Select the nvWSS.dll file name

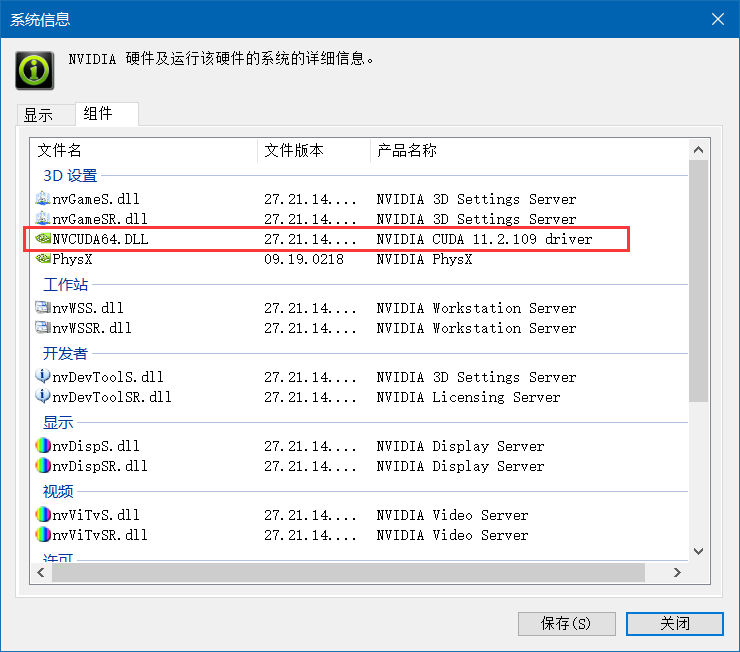click(88, 308)
